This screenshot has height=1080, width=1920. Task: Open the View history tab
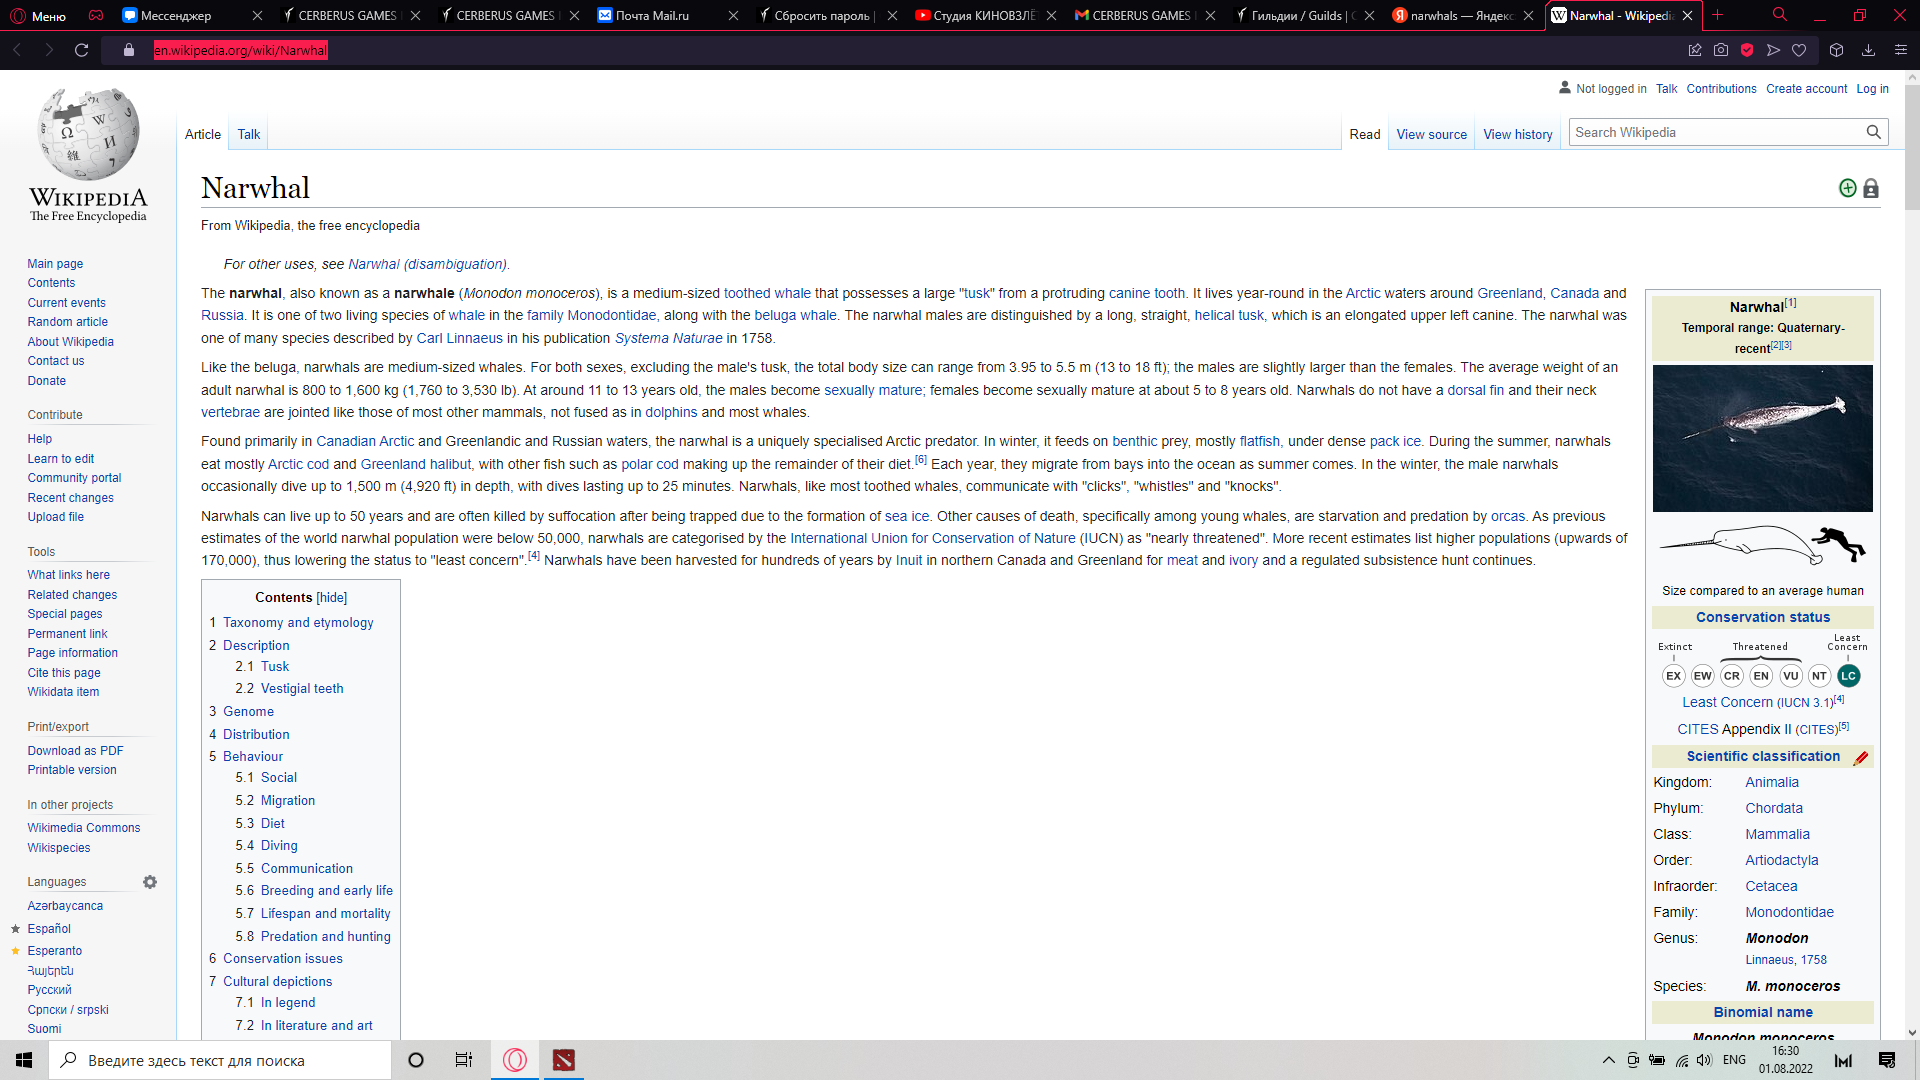point(1517,134)
